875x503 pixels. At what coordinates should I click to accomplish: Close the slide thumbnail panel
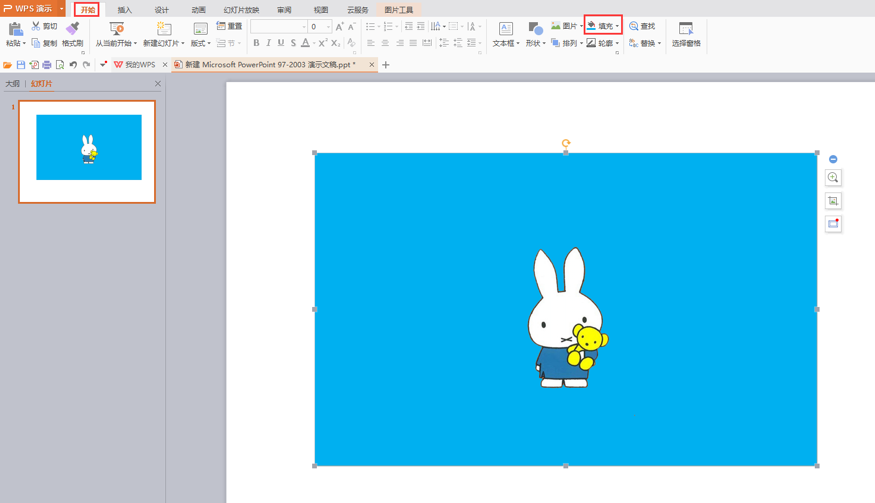[158, 84]
